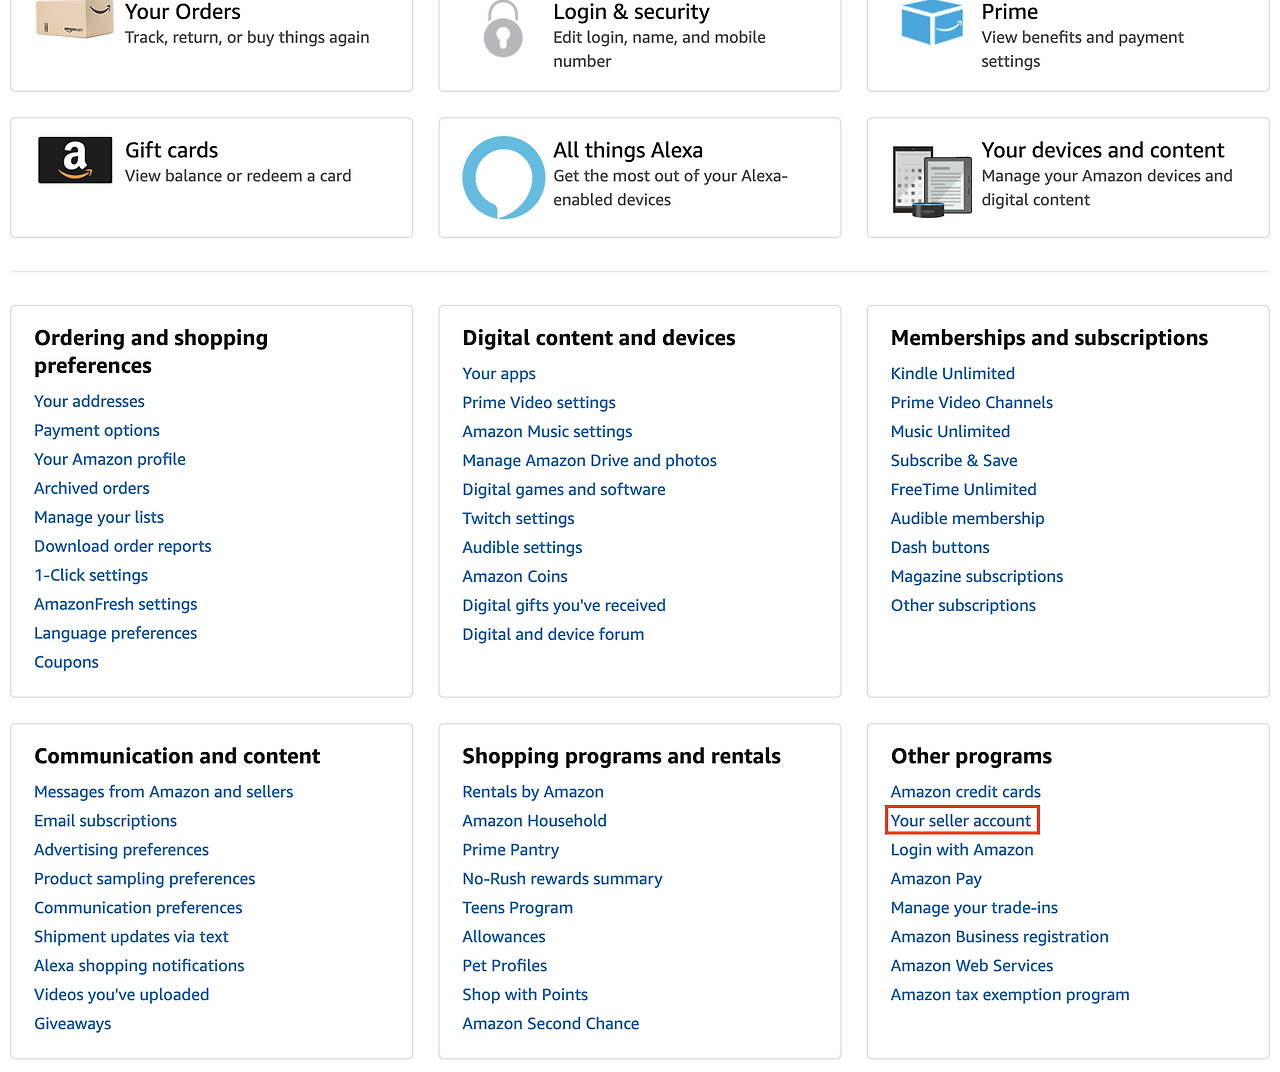Open Your devices and content heading
Viewport: 1280px width, 1072px height.
pos(1103,150)
